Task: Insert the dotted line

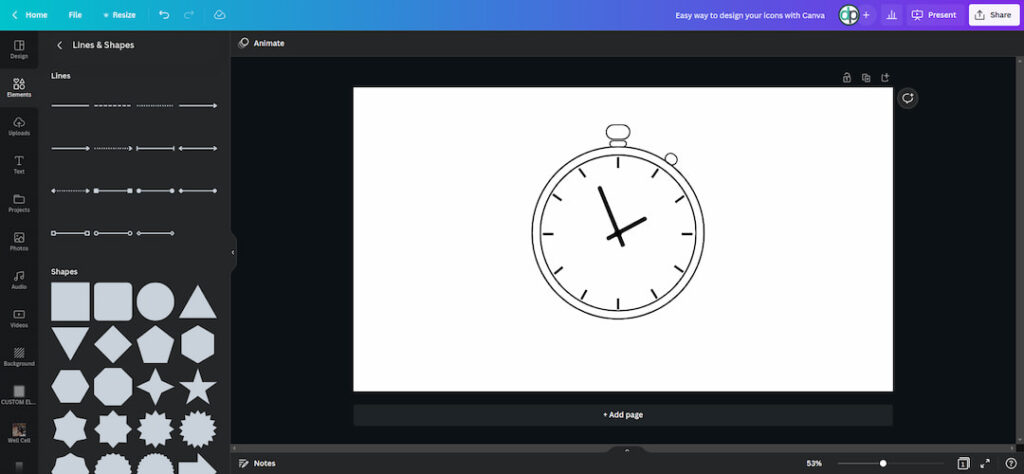Action: (155, 105)
